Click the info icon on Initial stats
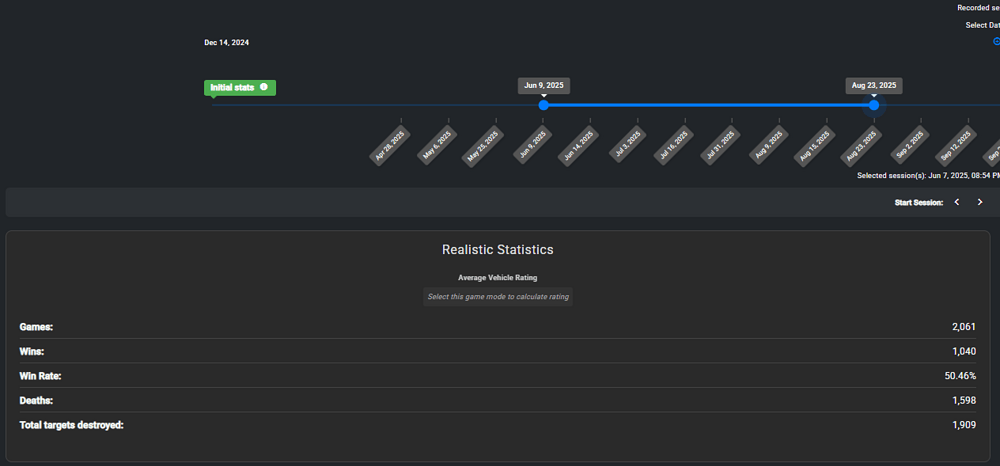 coord(263,87)
